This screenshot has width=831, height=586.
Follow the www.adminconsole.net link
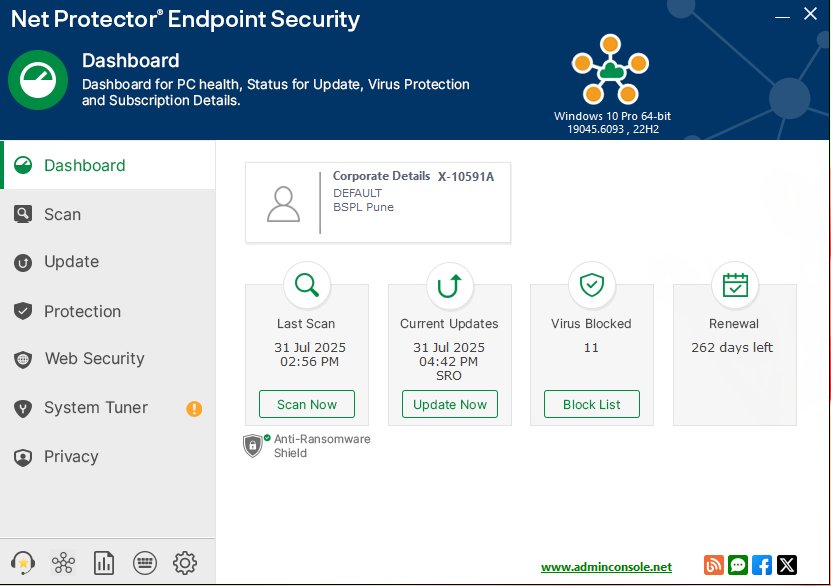pos(606,567)
